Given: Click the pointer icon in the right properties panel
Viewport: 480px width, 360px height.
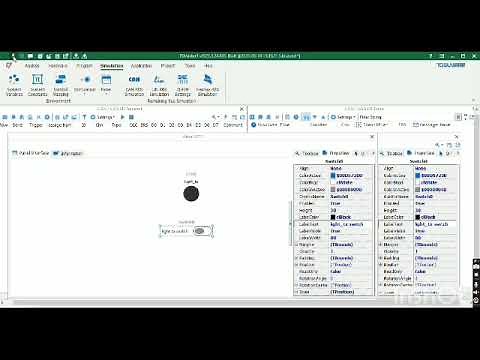Looking at the screenshot, I should click(441, 153).
